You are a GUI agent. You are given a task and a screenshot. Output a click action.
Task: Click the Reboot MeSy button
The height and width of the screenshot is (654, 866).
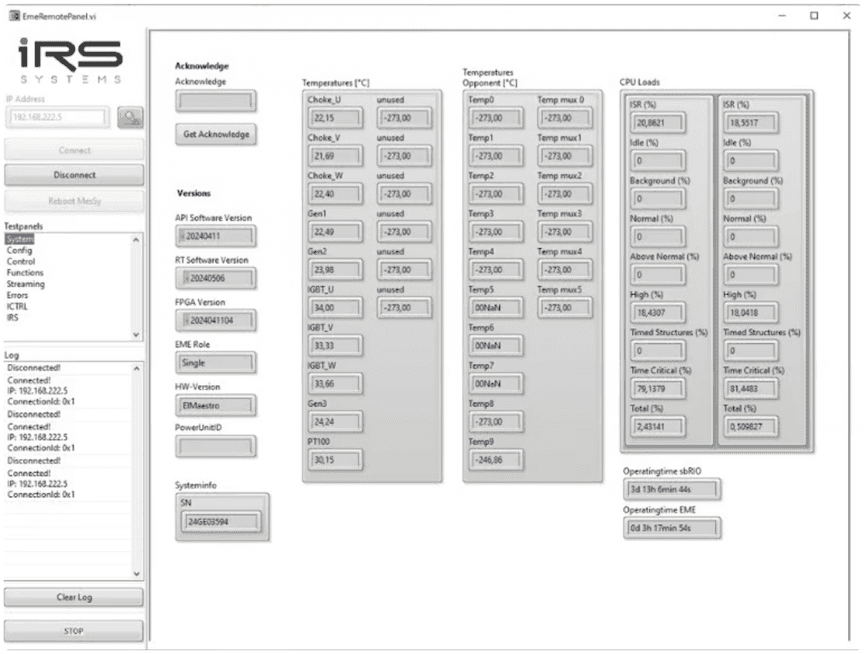click(x=74, y=201)
